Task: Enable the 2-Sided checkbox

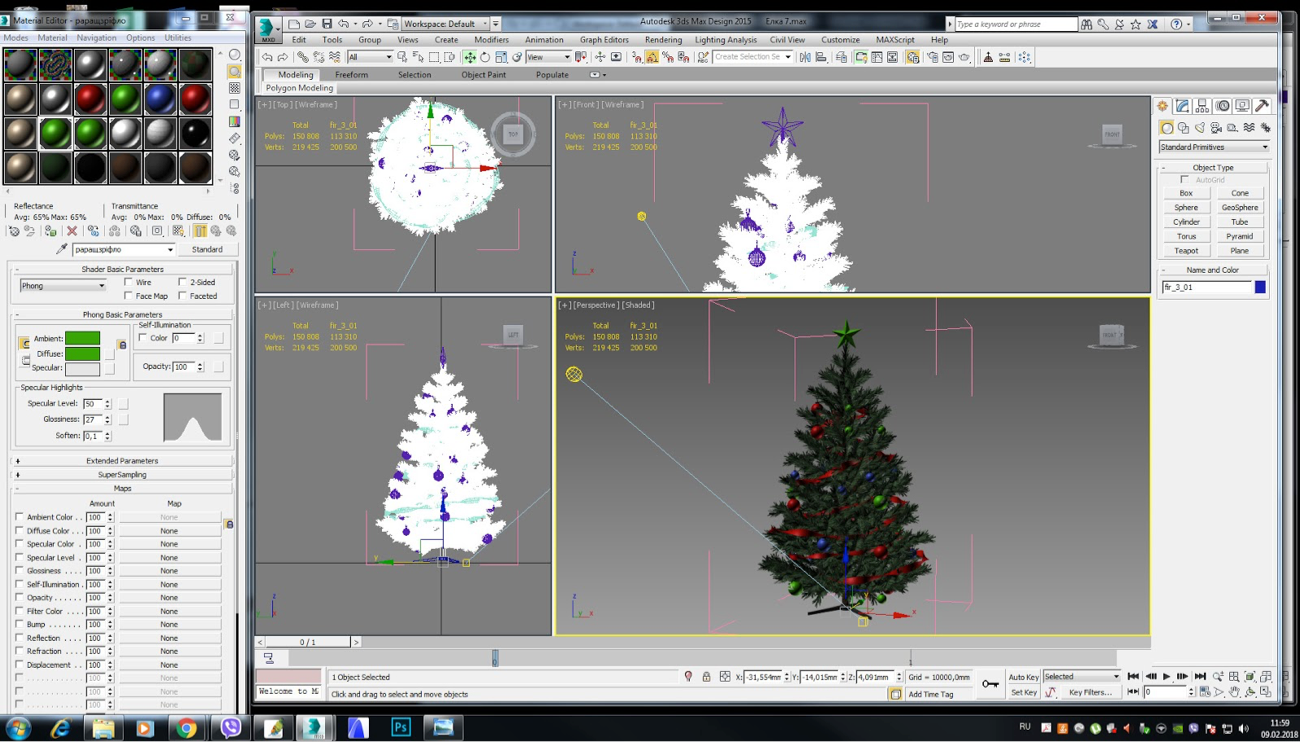Action: (183, 283)
